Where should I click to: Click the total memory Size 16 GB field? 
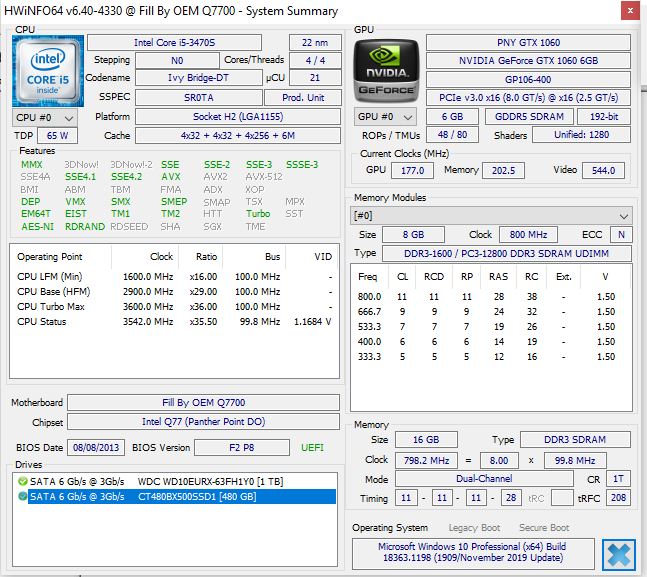click(x=426, y=440)
